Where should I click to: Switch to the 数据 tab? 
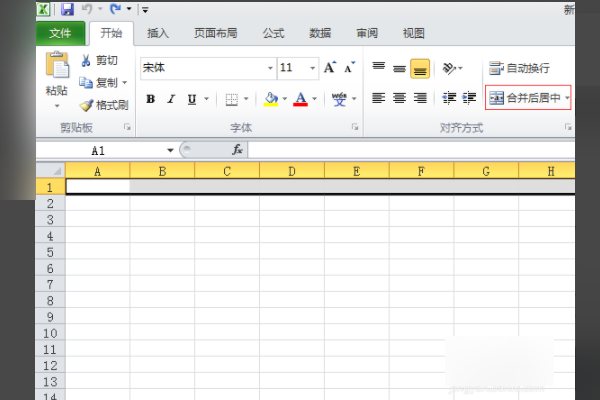(320, 33)
